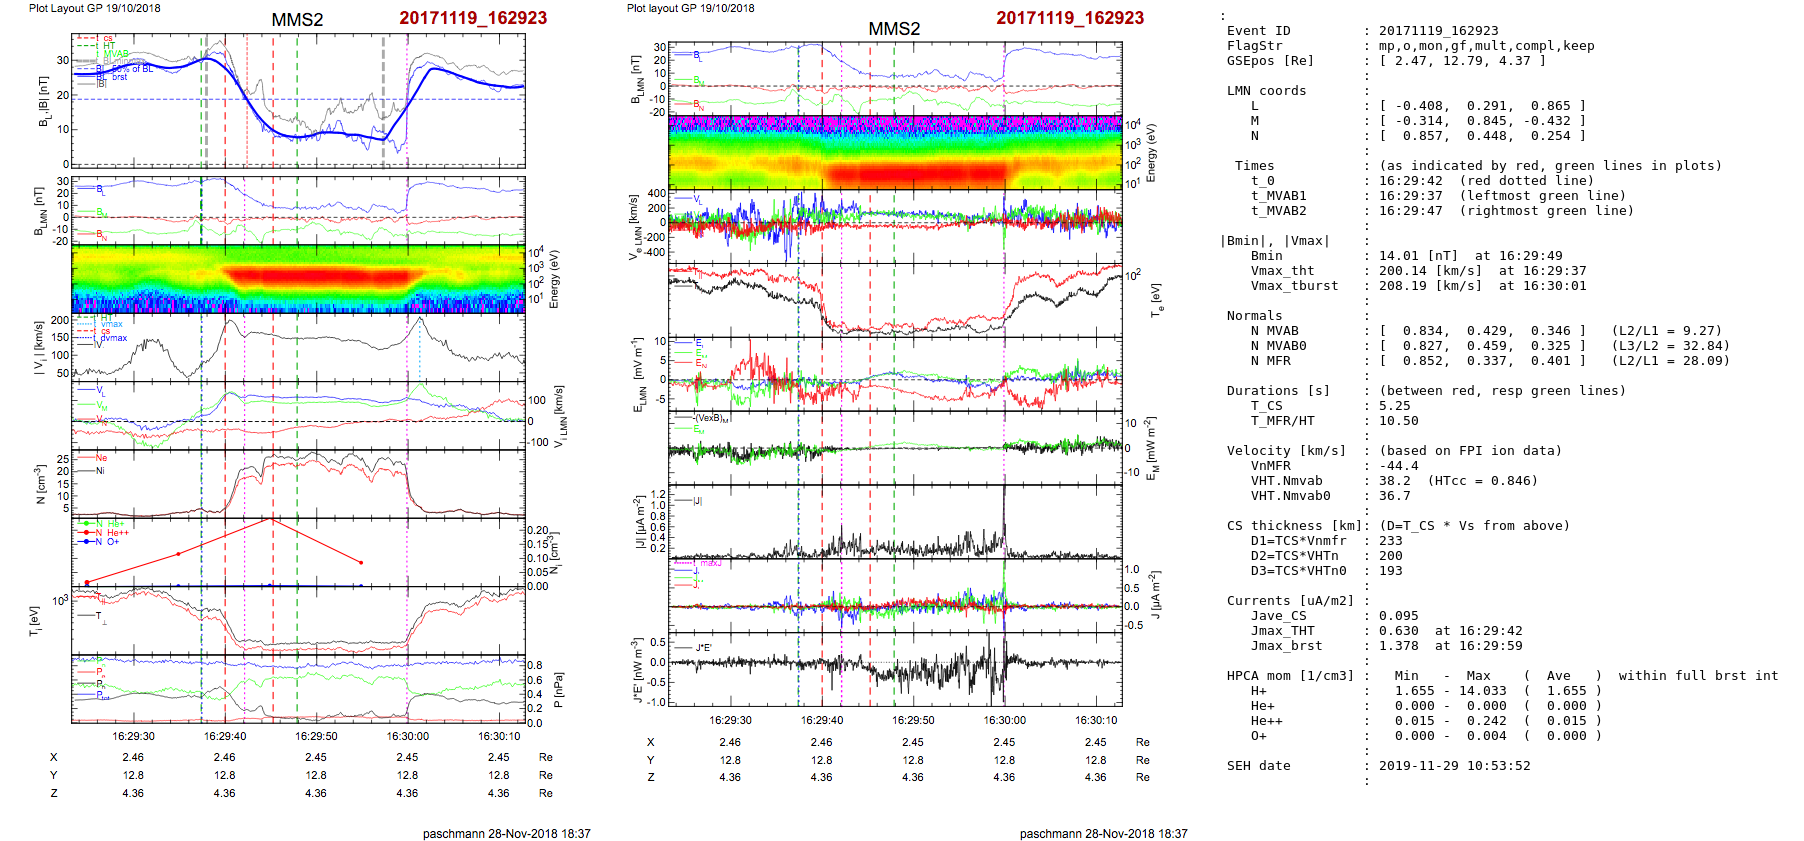The image size is (1804, 841).
Task: Select the '(HTcc = 0.846)' correlation text
Action: 1482,481
